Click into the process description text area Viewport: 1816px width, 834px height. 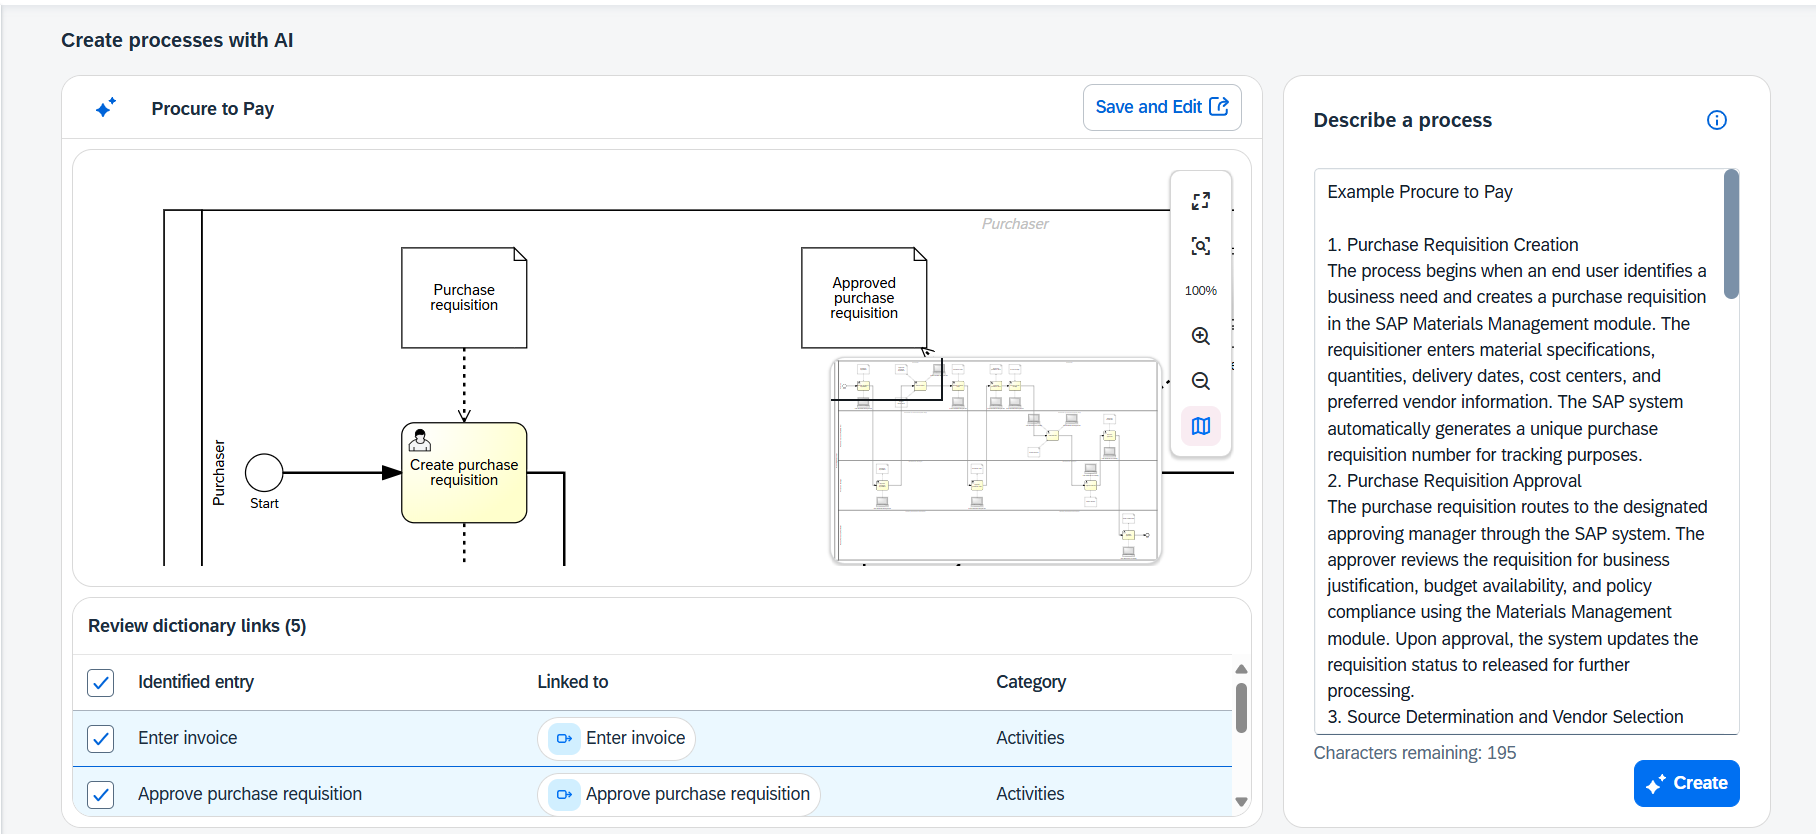pyautogui.click(x=1519, y=451)
